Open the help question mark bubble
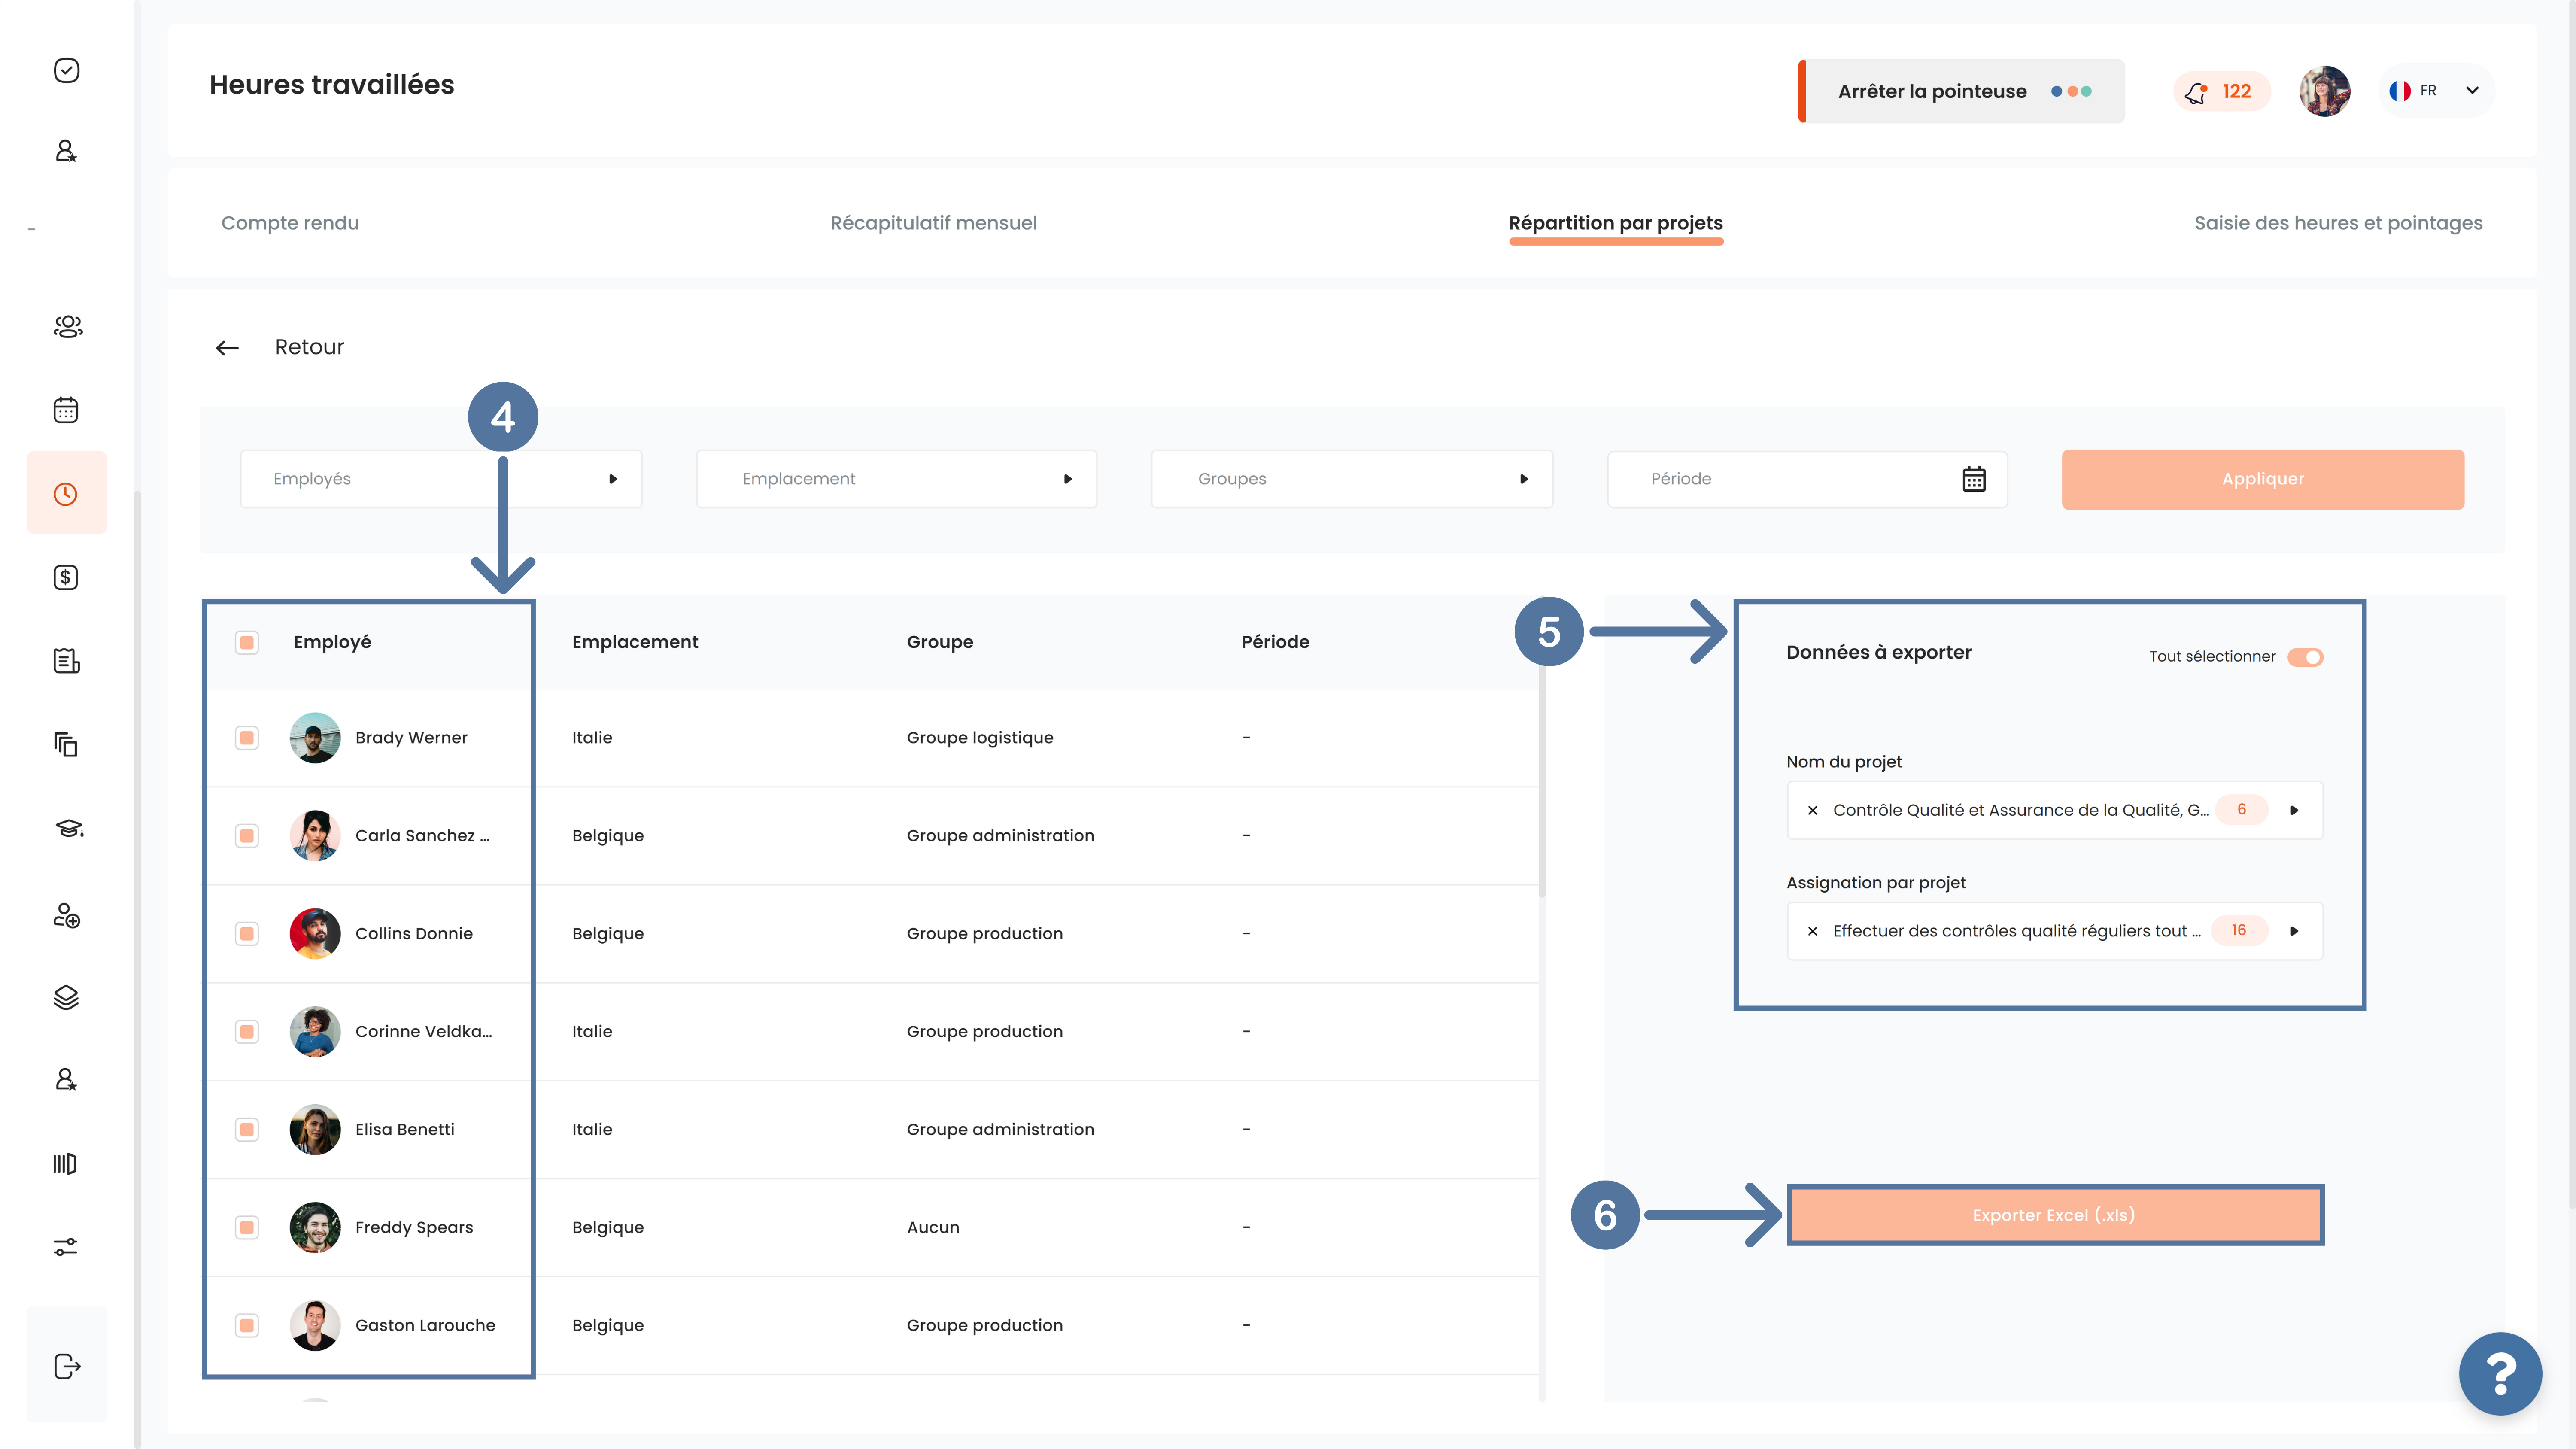The image size is (2576, 1449). tap(2500, 1374)
